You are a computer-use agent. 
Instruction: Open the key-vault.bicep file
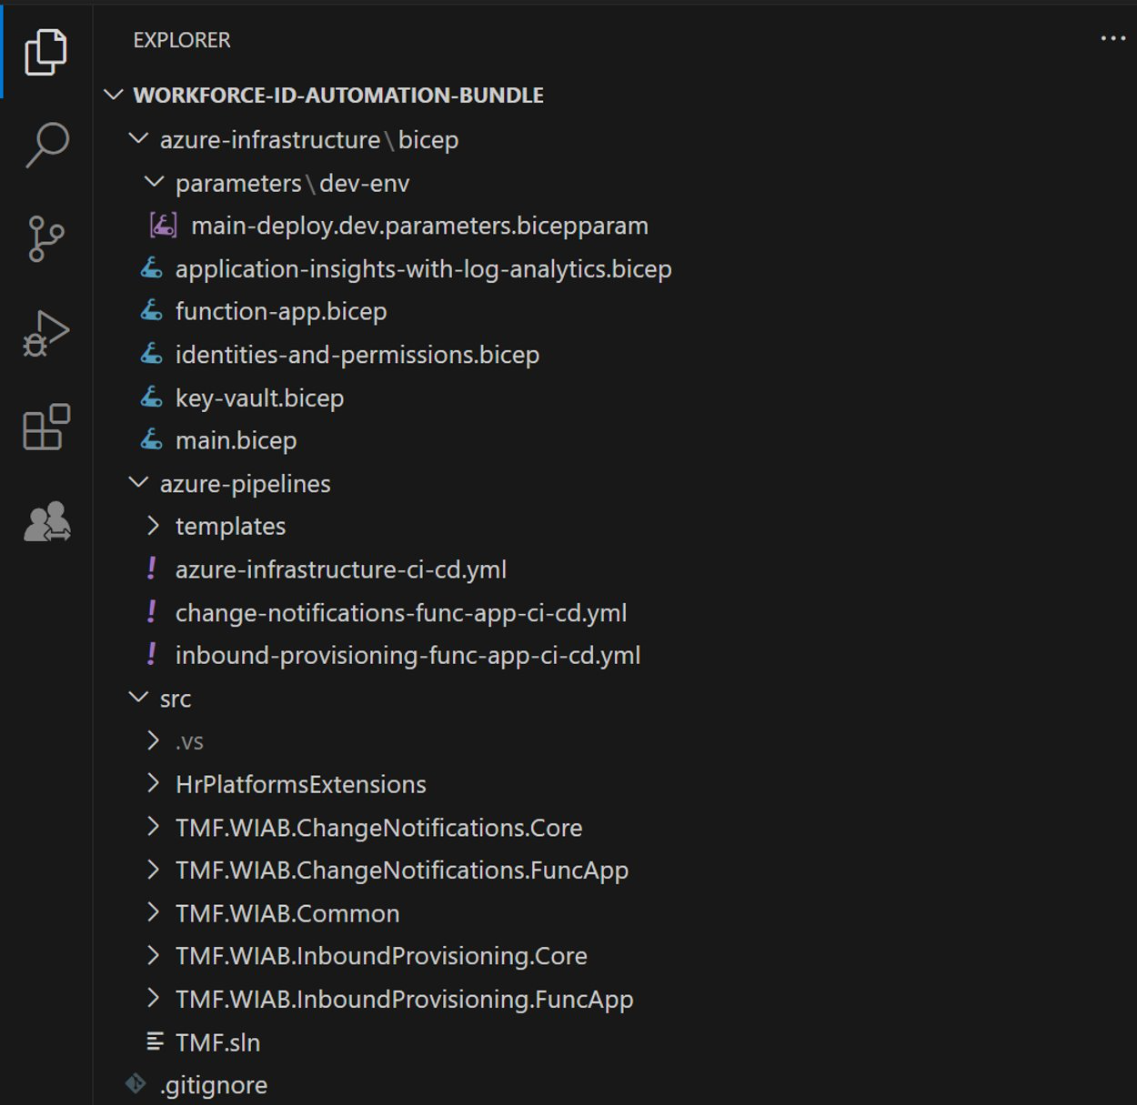click(x=259, y=398)
